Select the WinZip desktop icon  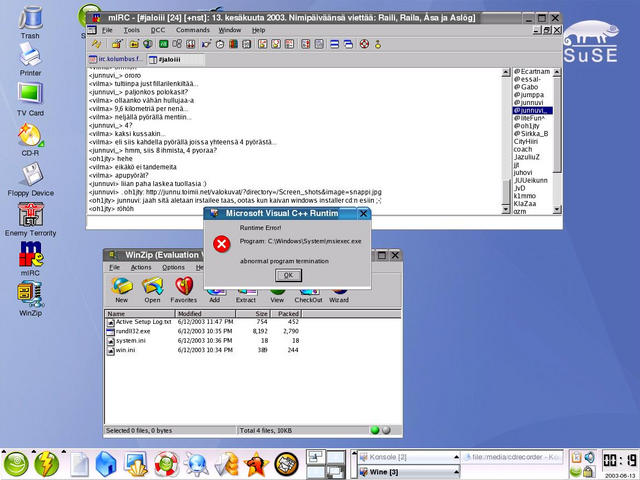(31, 299)
